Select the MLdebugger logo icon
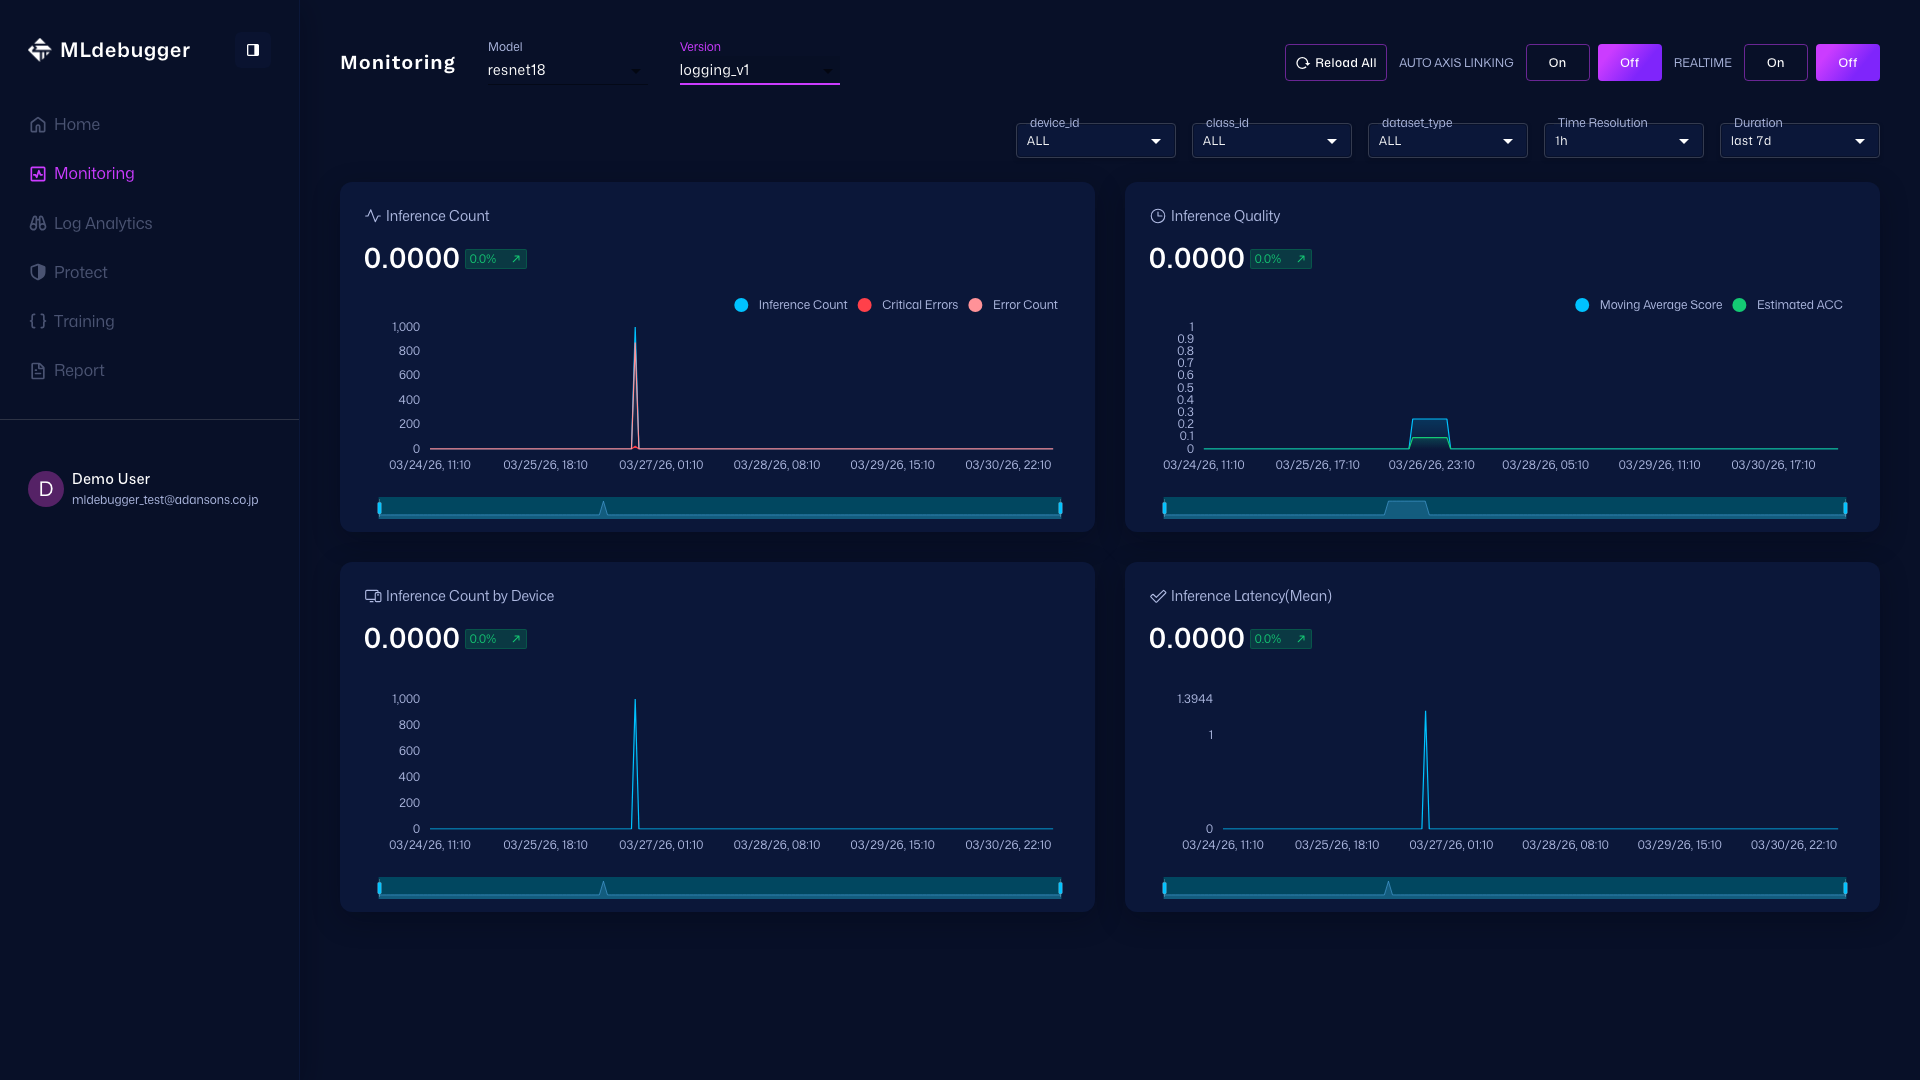The image size is (1920, 1080). click(x=40, y=49)
